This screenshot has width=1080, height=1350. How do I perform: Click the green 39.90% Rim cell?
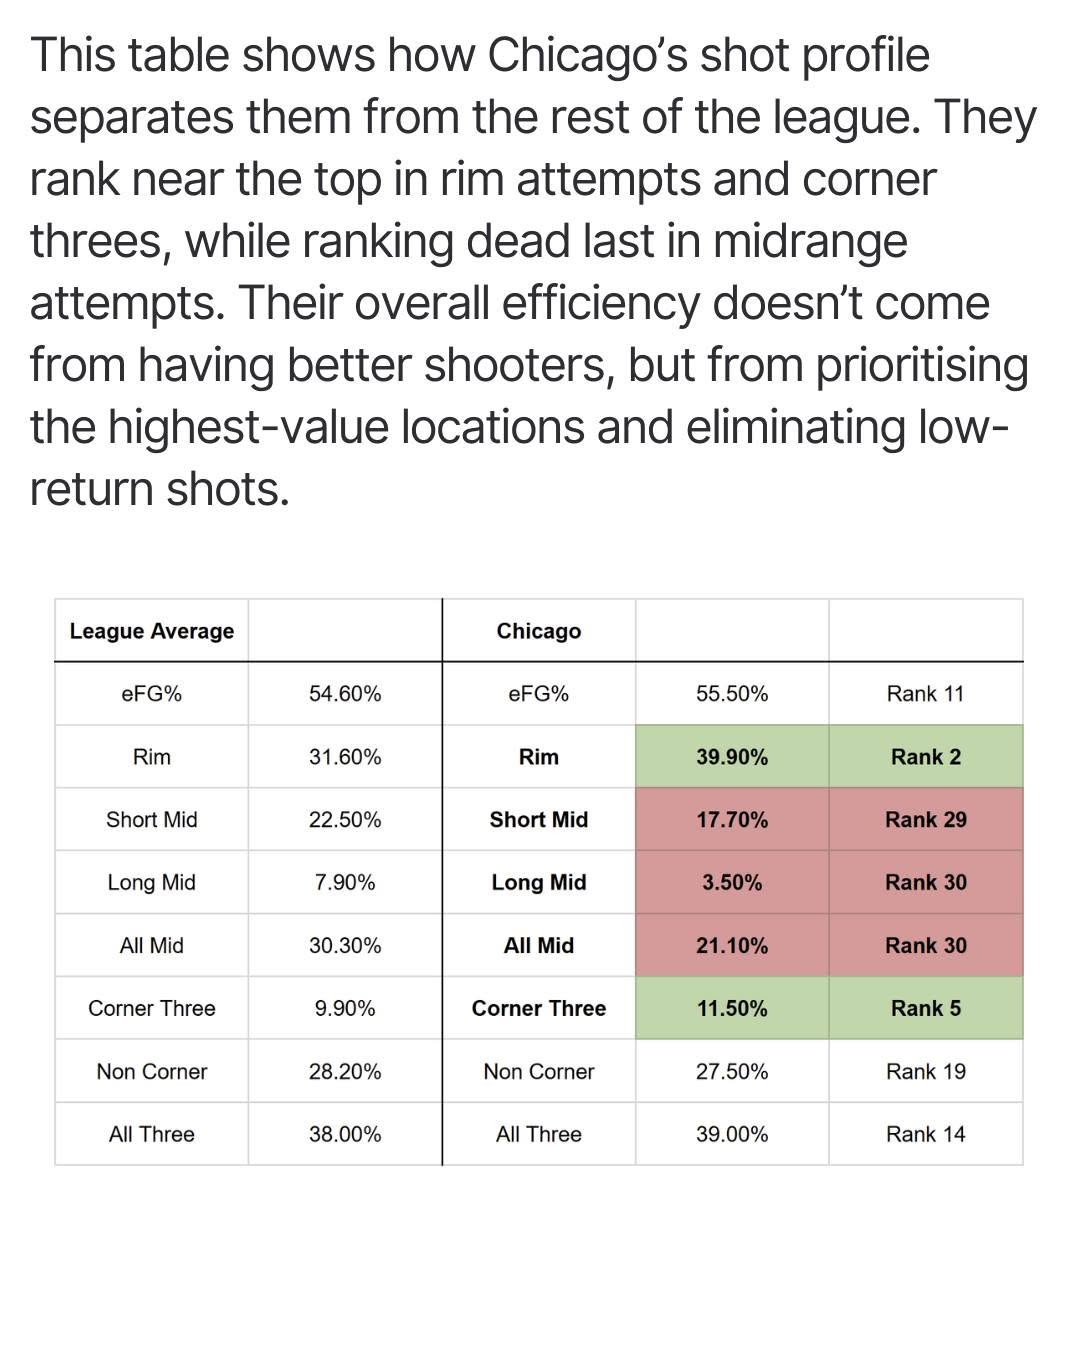732,757
